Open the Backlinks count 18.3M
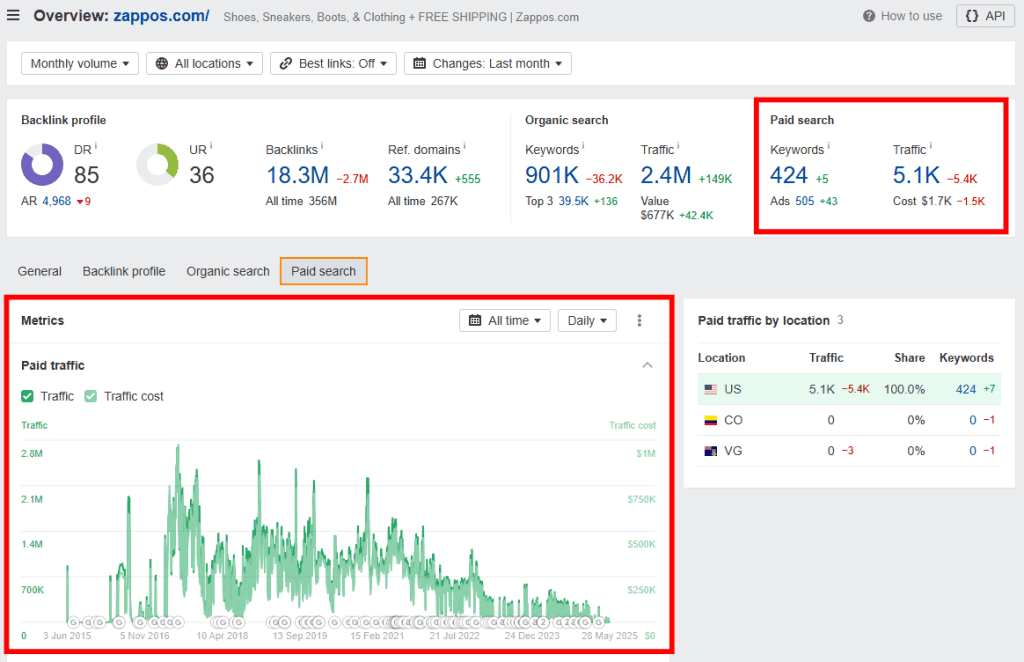The width and height of the screenshot is (1024, 662). (x=297, y=175)
